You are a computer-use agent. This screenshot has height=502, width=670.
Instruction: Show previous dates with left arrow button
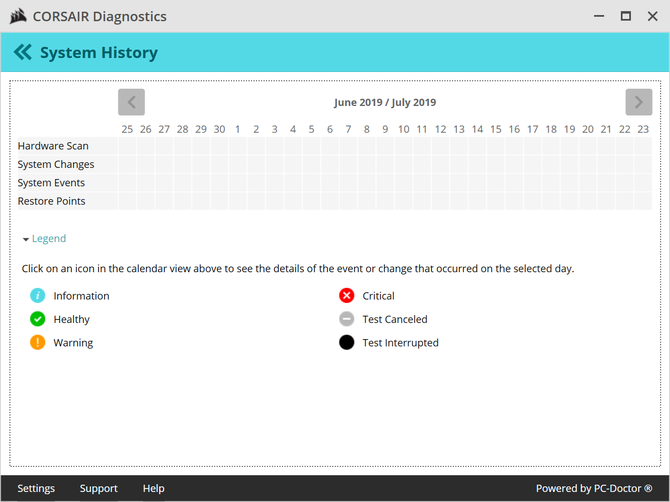tap(131, 102)
